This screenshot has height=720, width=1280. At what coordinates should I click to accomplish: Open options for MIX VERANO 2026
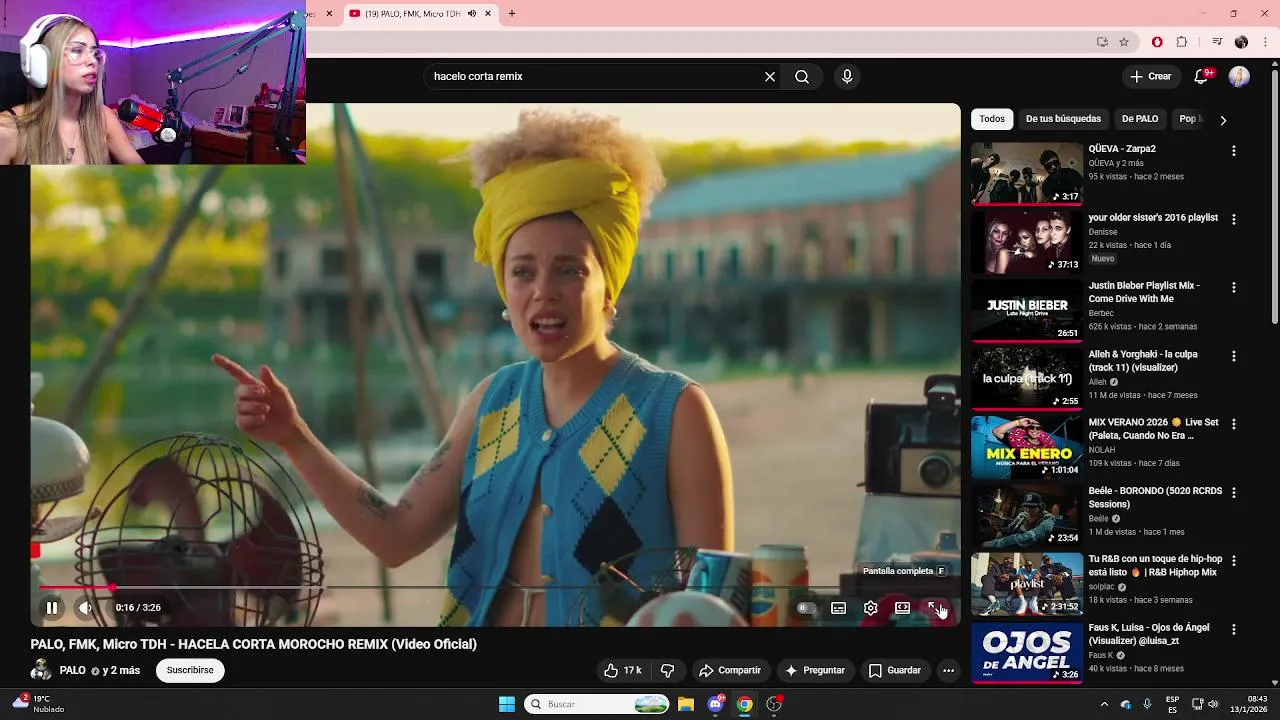click(x=1233, y=424)
